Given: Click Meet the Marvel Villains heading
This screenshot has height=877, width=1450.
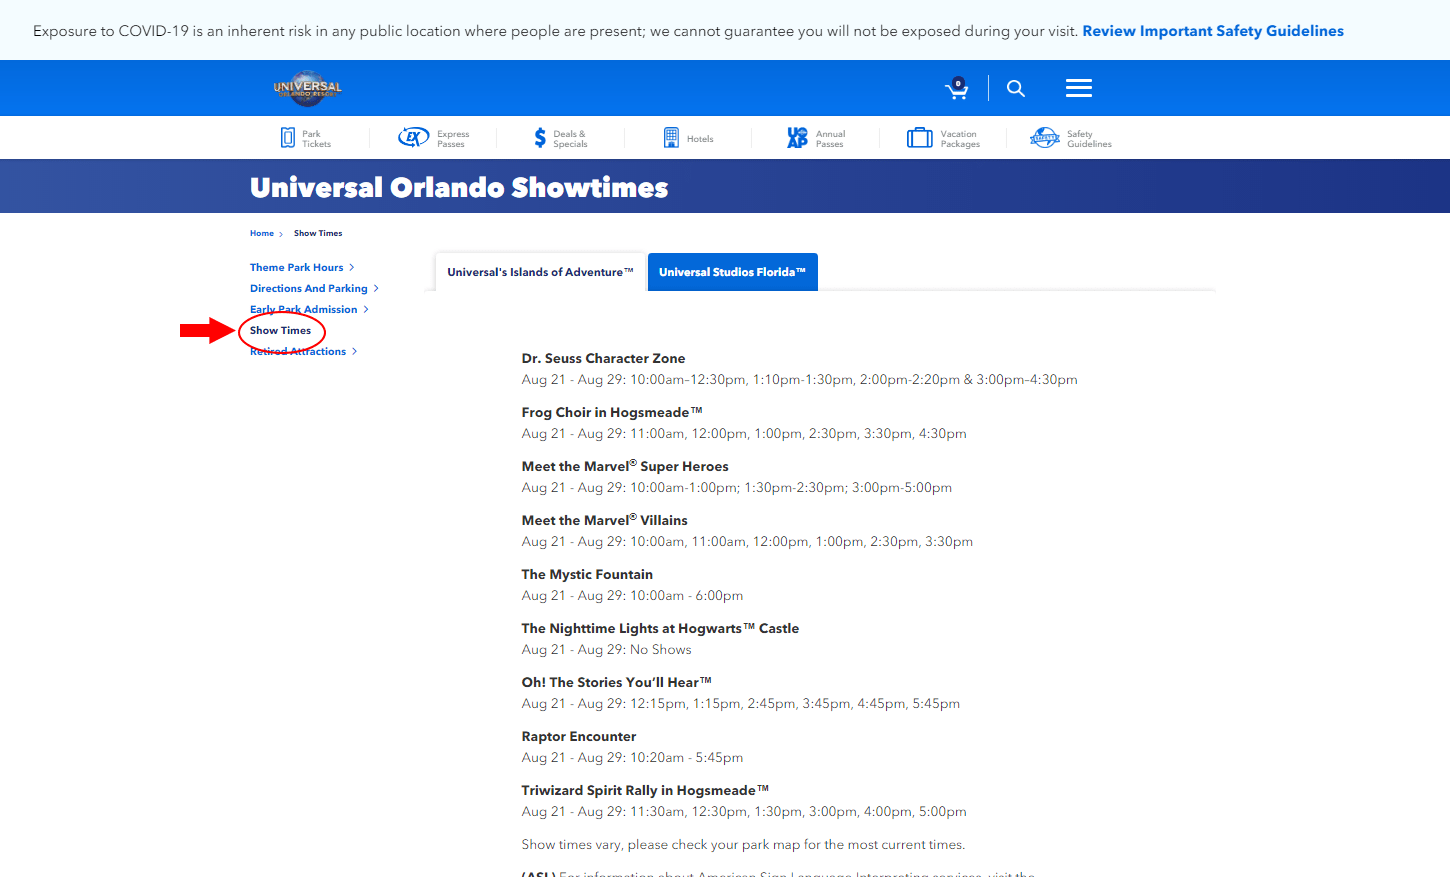Looking at the screenshot, I should click(x=604, y=520).
